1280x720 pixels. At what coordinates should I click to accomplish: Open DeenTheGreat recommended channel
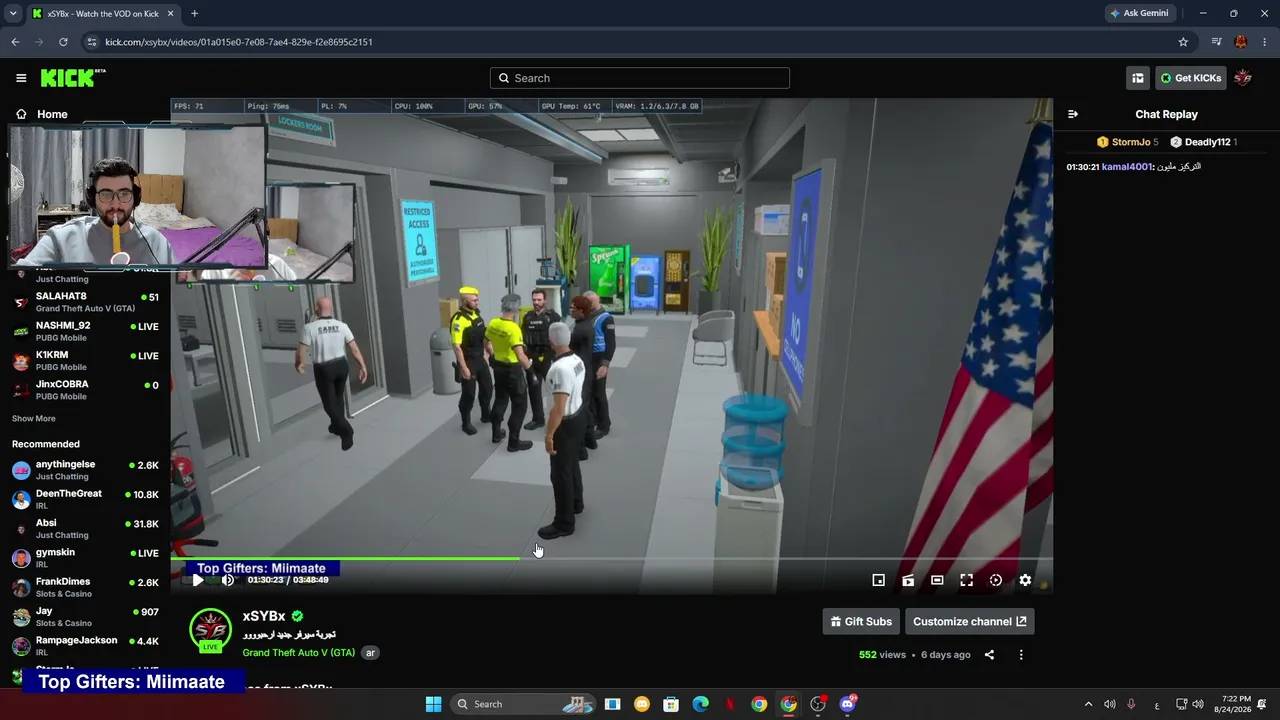[x=86, y=499]
